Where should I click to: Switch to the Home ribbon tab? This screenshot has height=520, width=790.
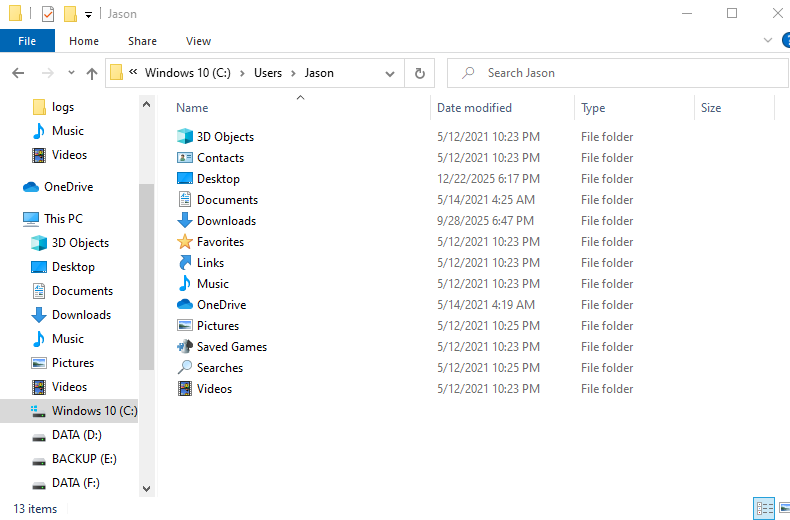84,41
